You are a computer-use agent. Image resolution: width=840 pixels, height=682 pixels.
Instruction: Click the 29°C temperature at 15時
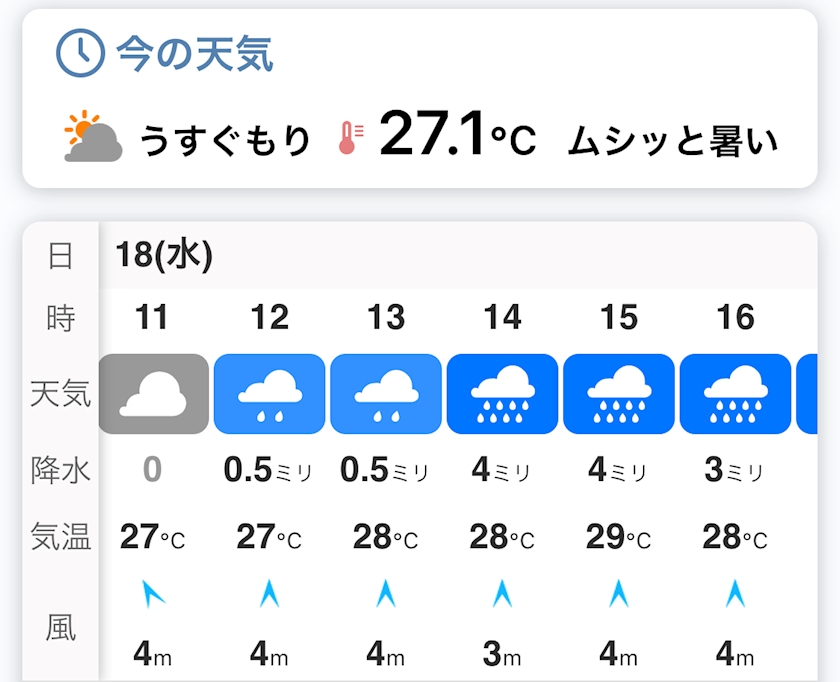click(619, 537)
